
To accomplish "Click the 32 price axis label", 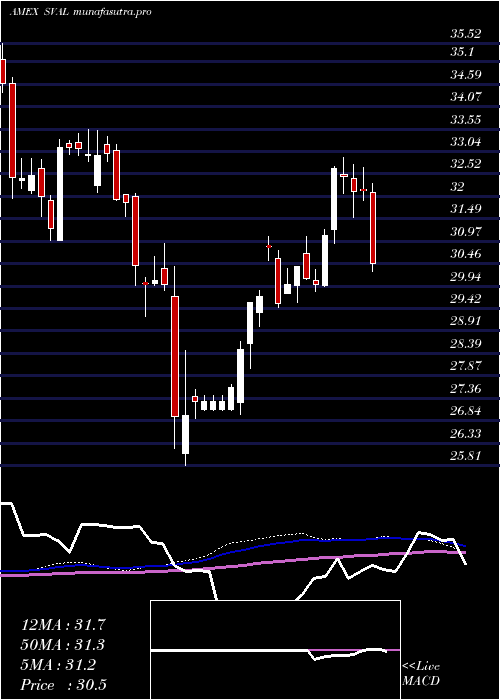I will [x=458, y=187].
